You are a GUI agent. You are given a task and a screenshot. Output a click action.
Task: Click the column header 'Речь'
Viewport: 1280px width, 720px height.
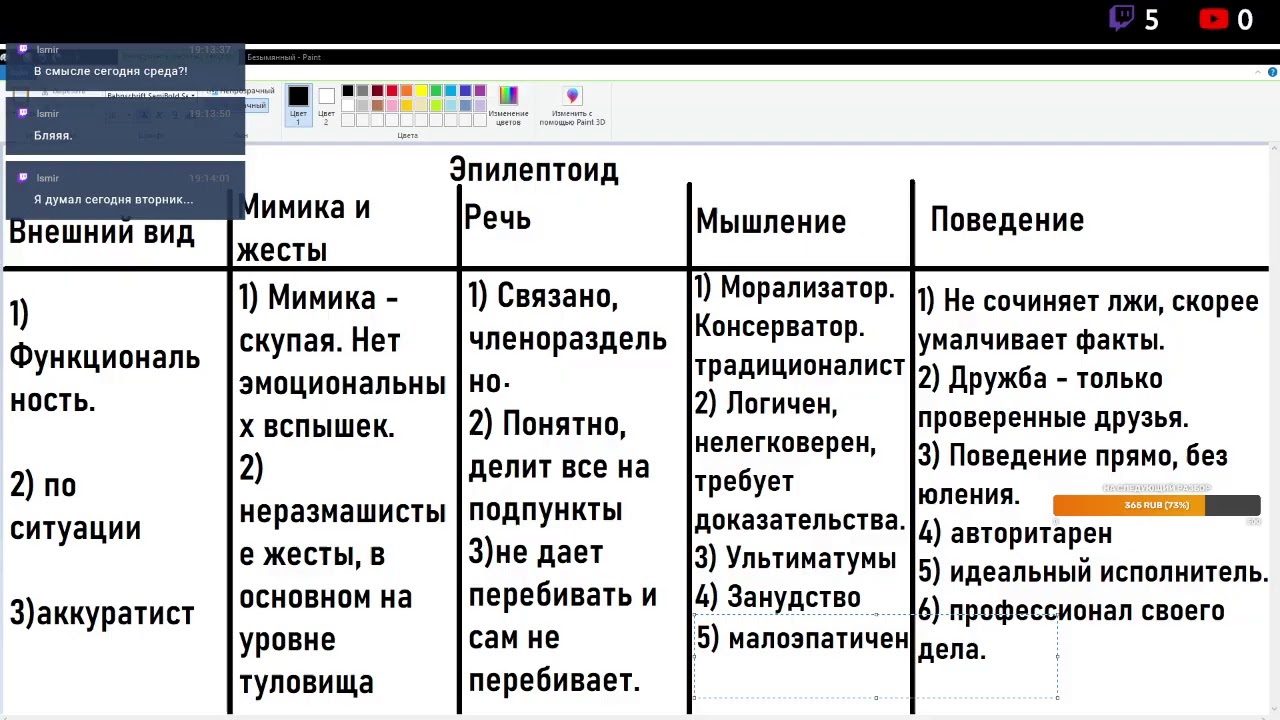coord(497,218)
